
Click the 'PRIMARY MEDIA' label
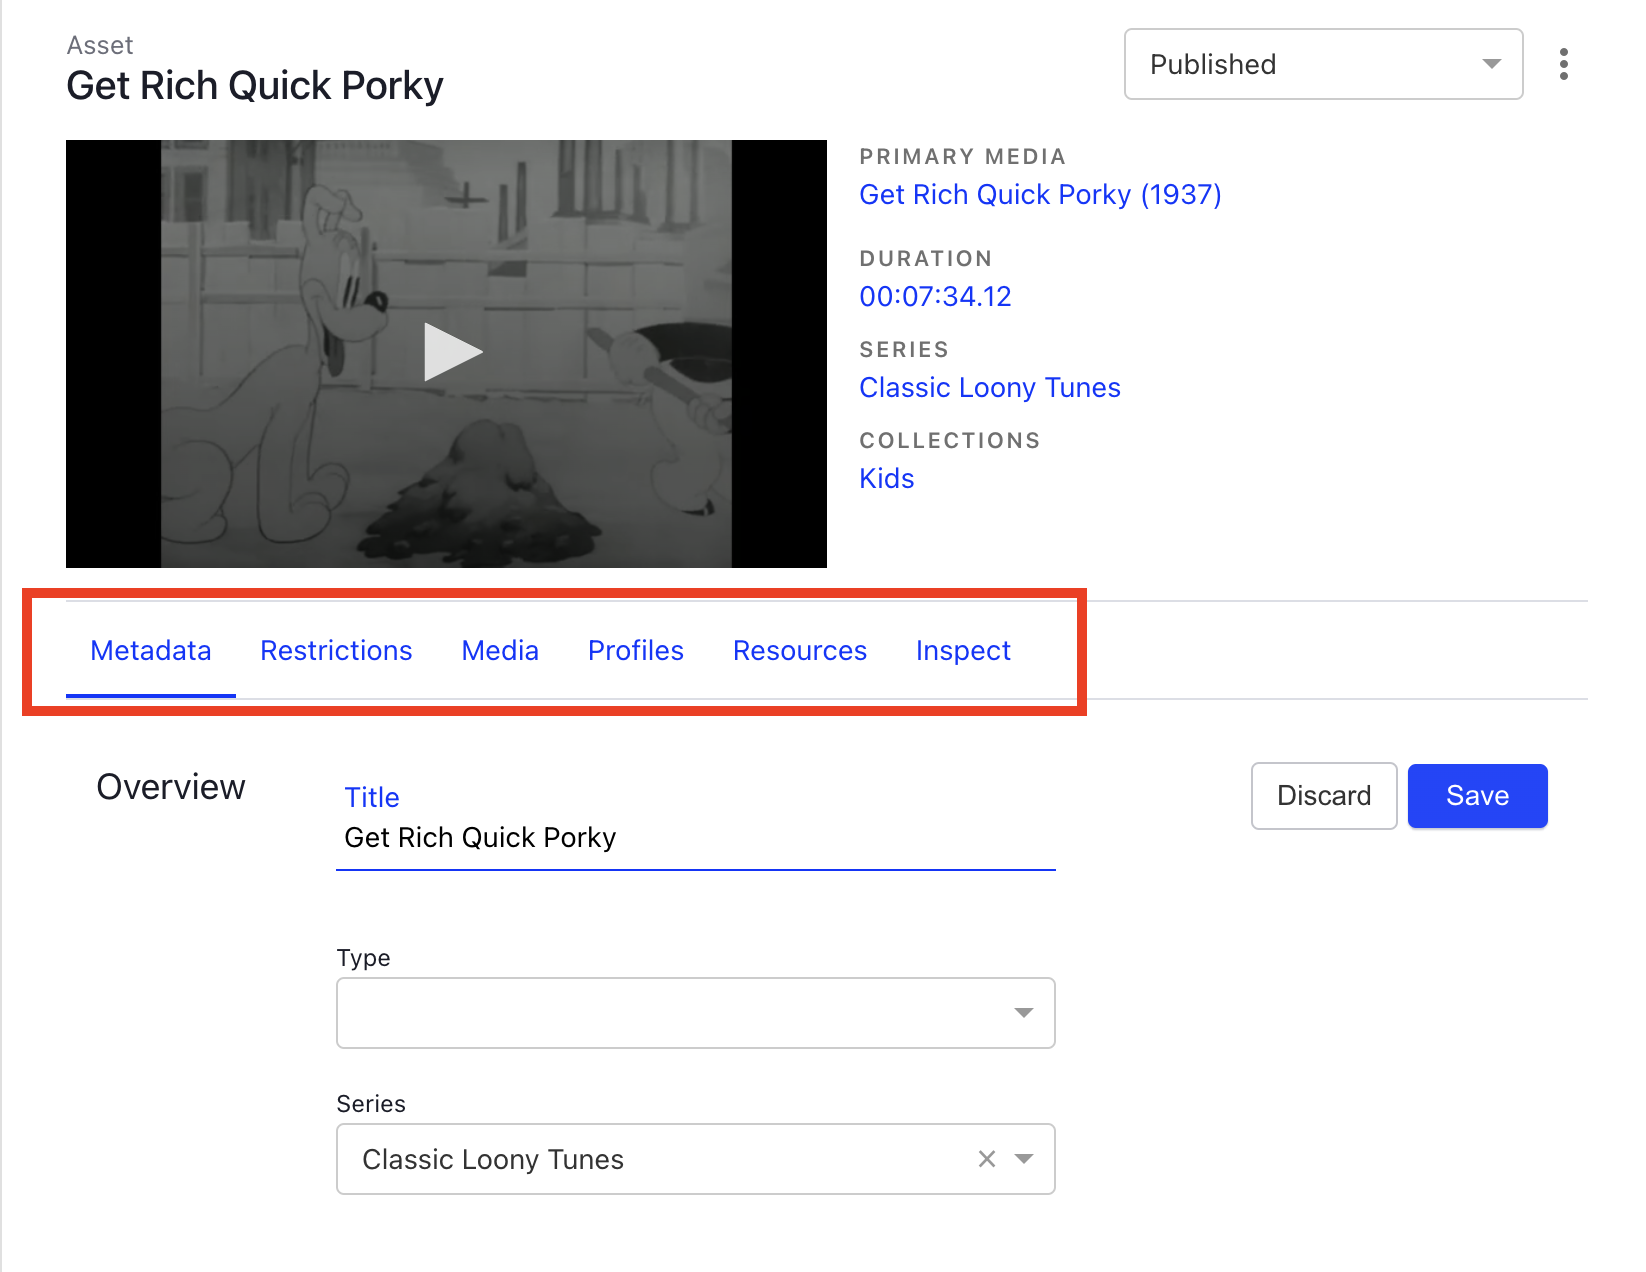[x=963, y=157]
